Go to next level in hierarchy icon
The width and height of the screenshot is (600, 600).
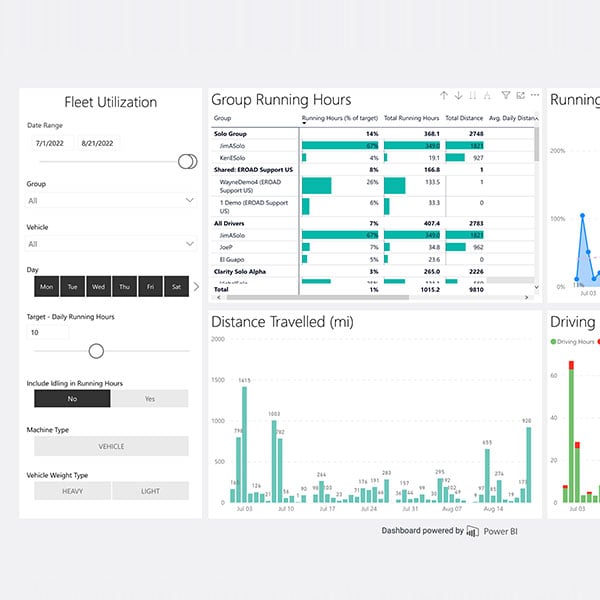click(x=473, y=96)
